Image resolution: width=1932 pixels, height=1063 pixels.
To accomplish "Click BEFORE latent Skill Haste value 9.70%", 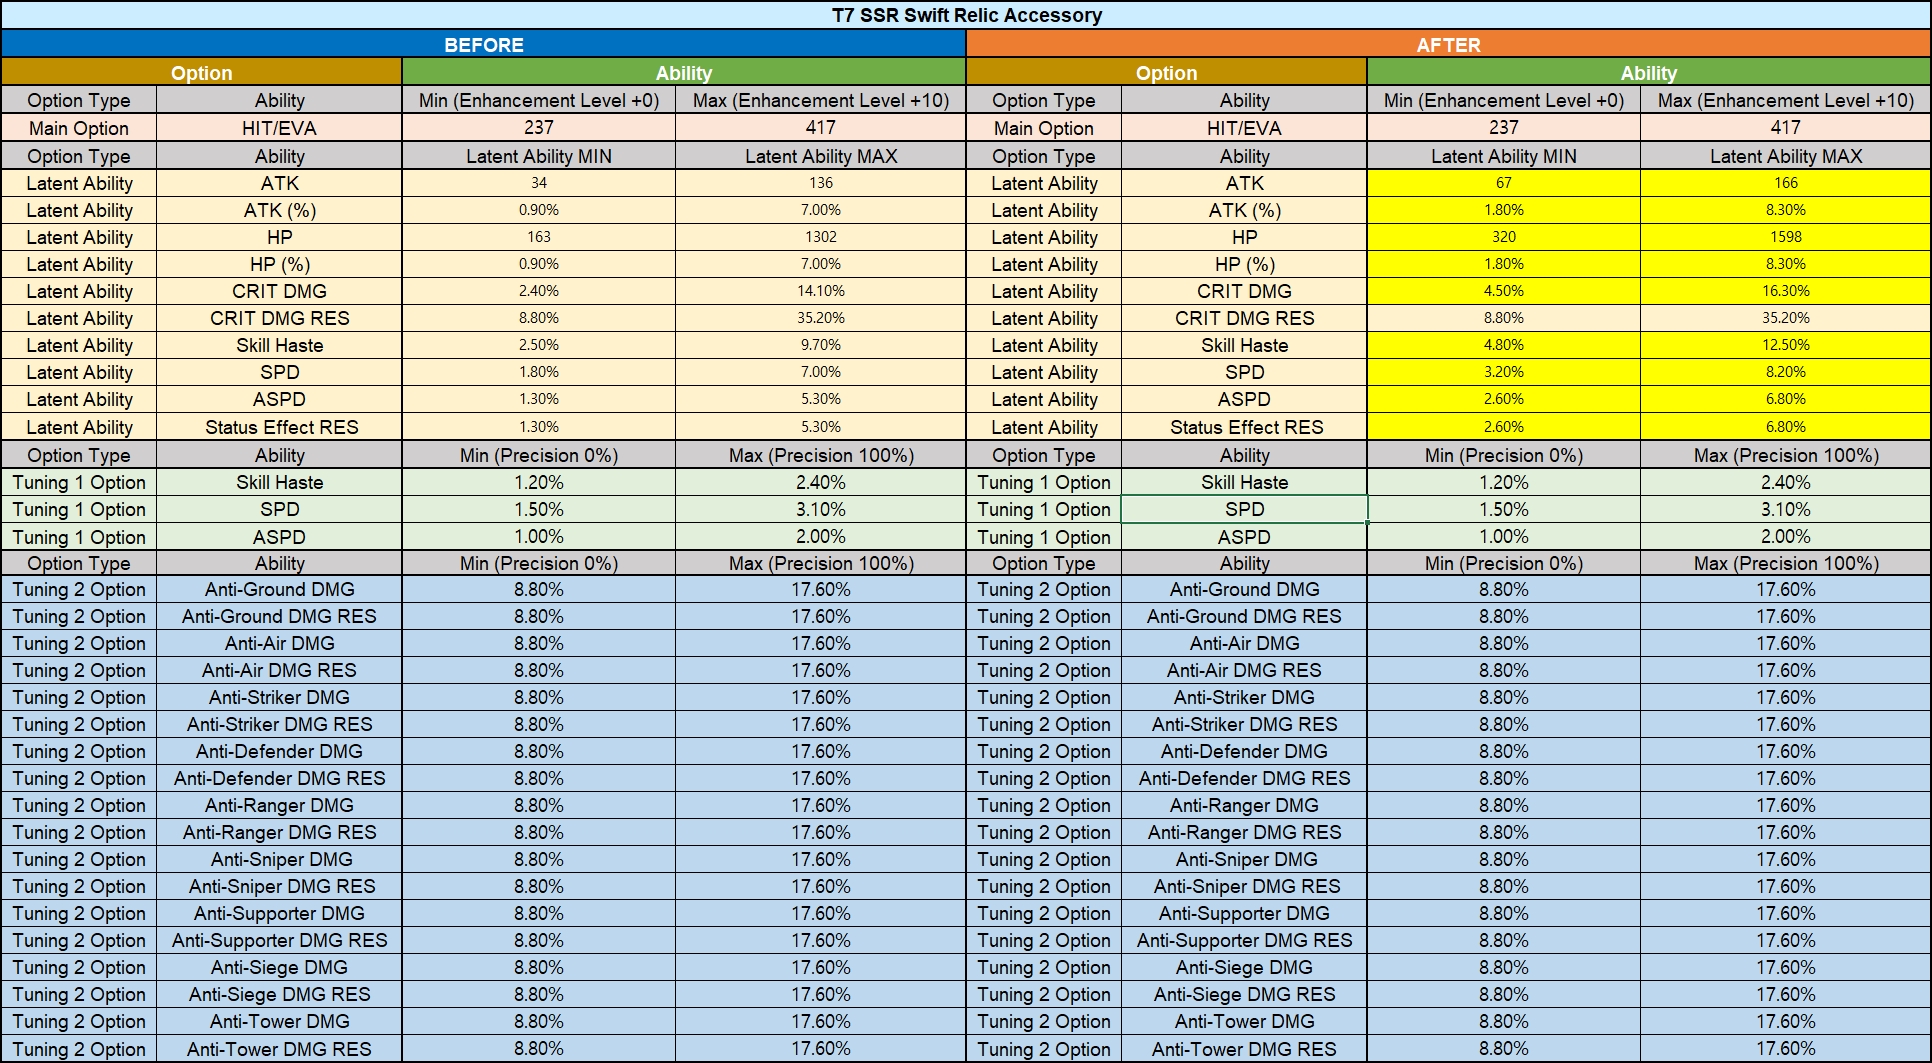I will coord(820,345).
